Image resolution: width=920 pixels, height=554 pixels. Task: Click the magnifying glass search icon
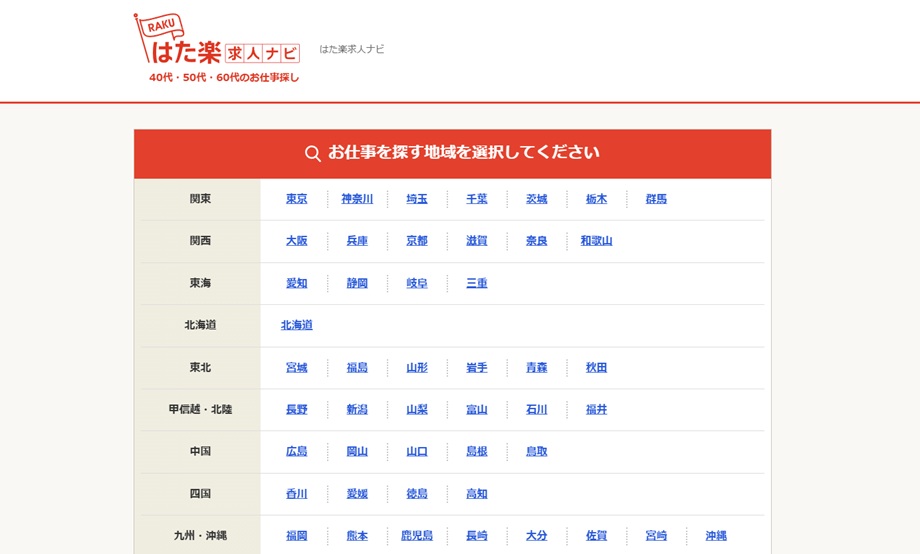[313, 154]
